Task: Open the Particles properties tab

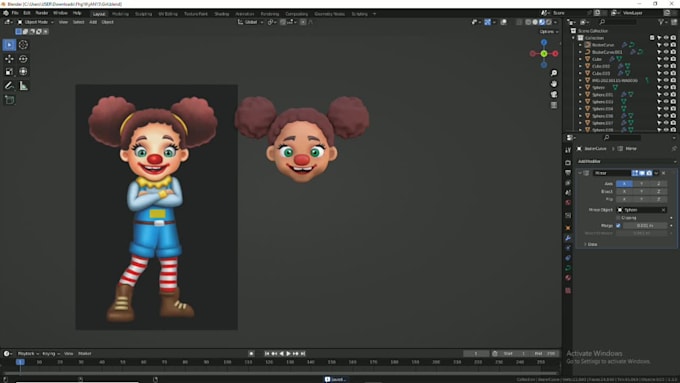Action: click(x=568, y=248)
